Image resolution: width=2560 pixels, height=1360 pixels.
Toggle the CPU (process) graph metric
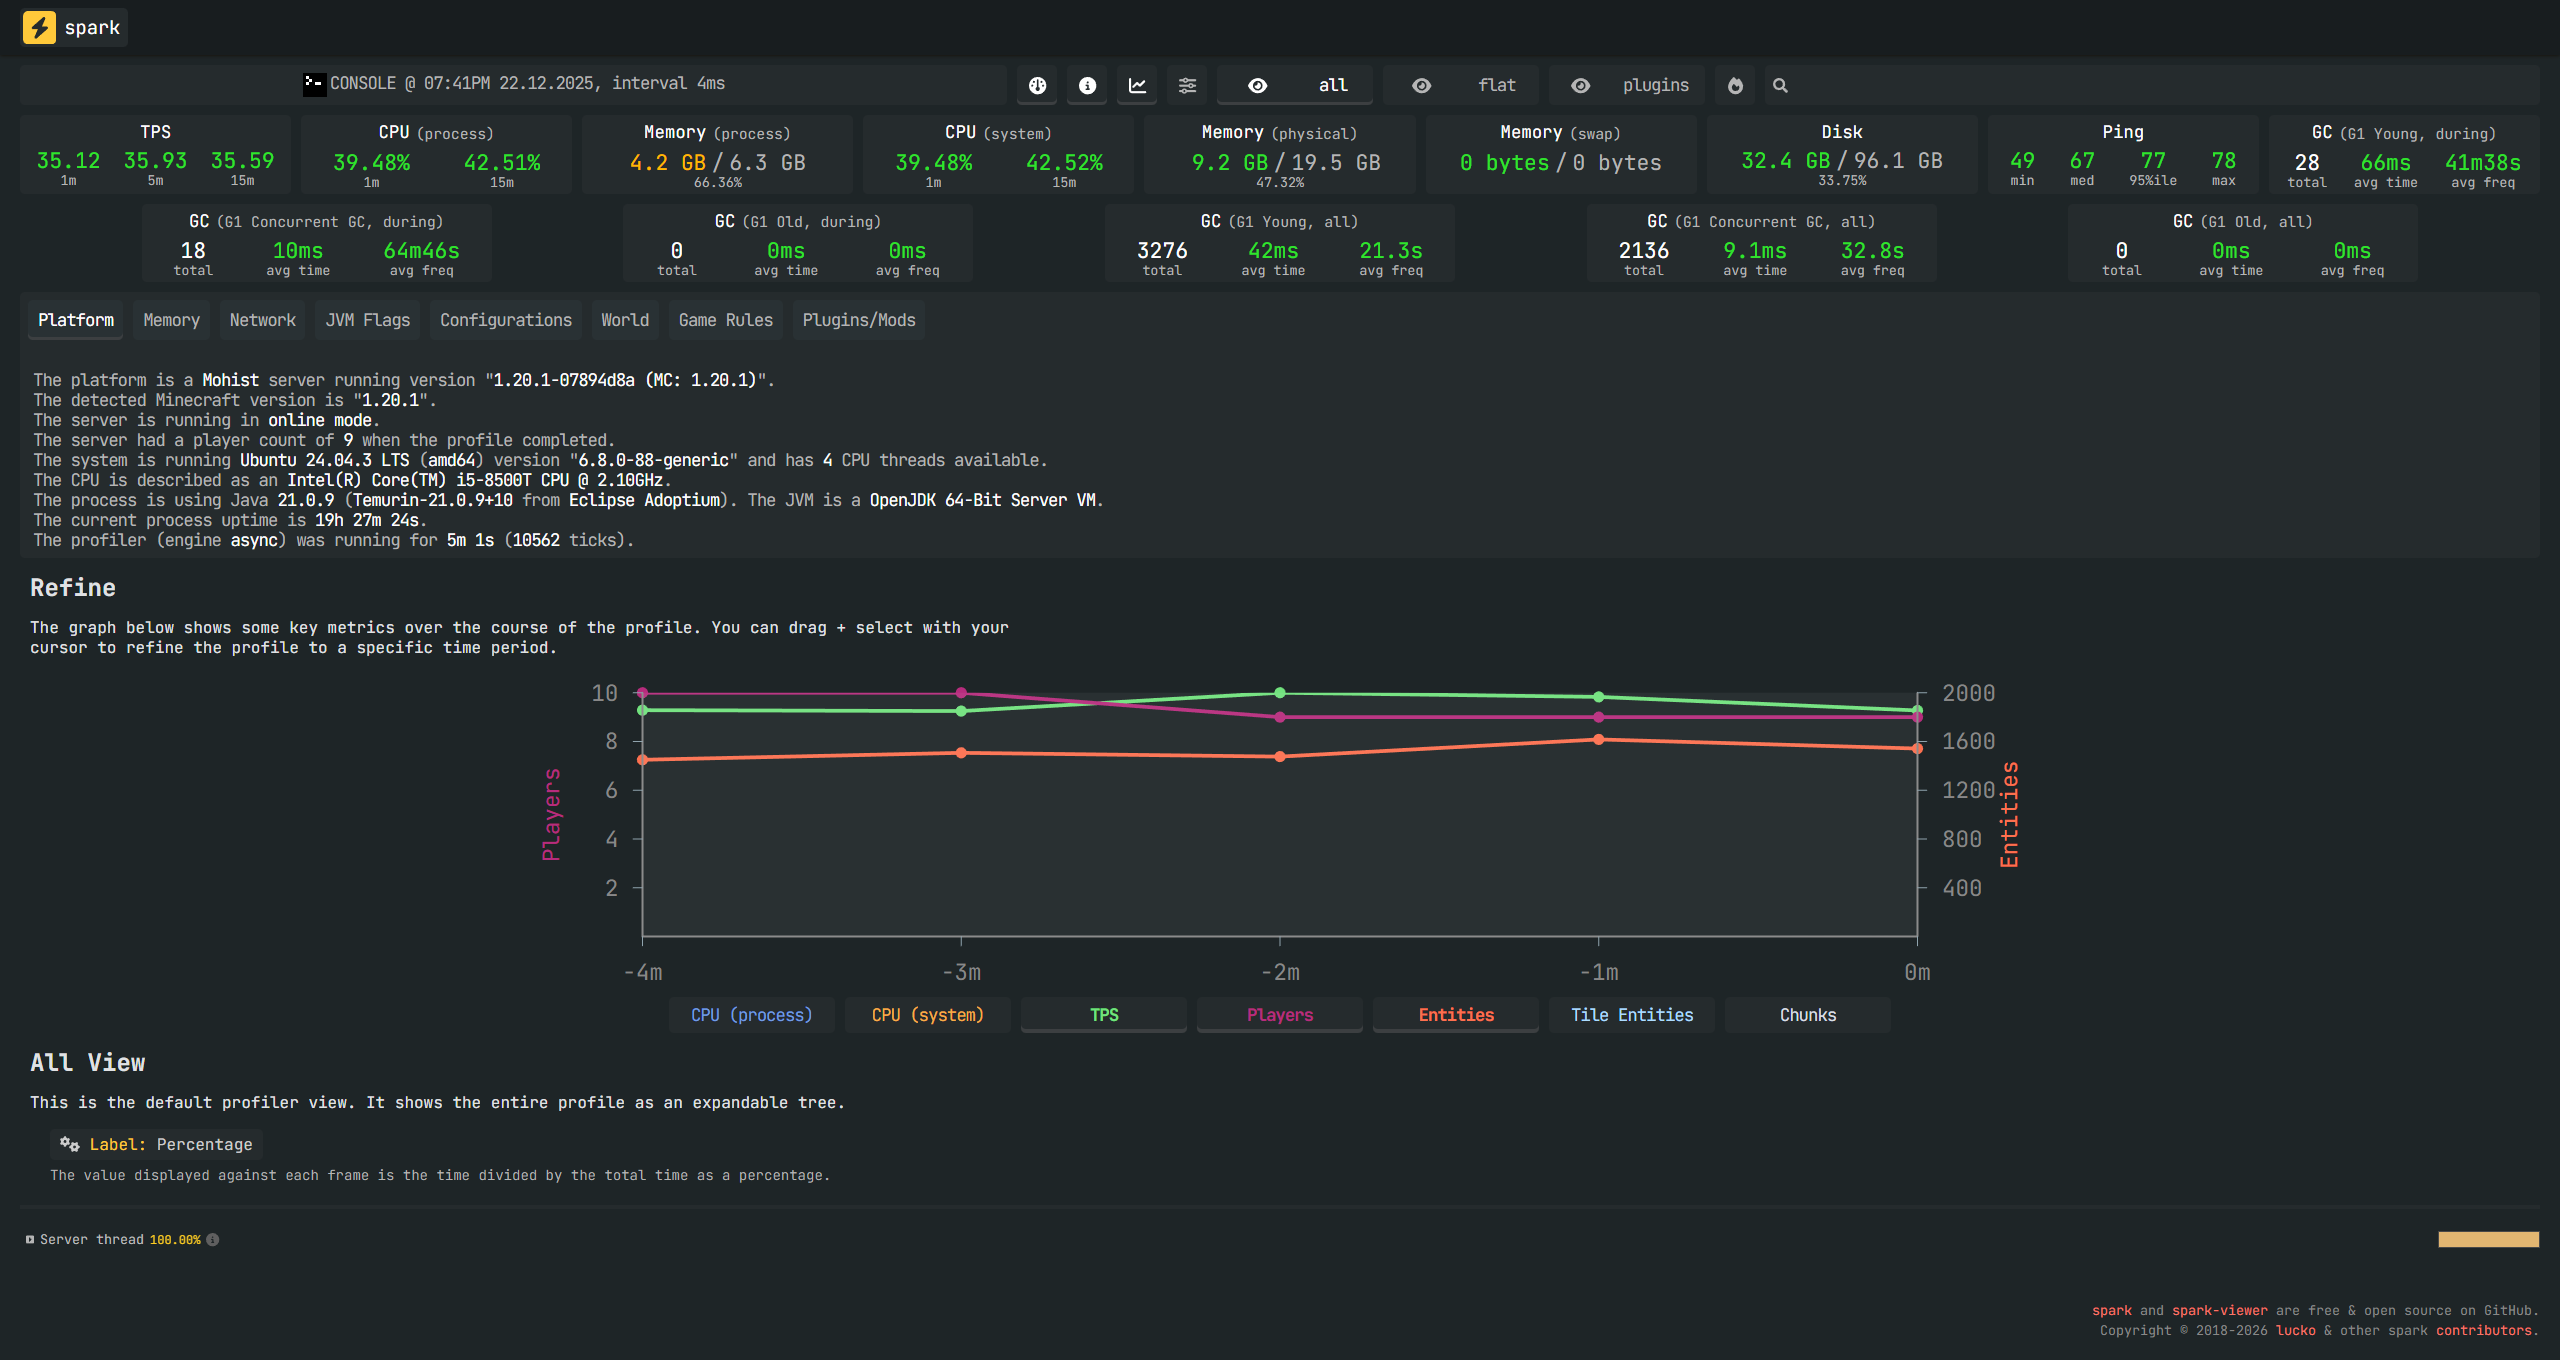pyautogui.click(x=751, y=1015)
